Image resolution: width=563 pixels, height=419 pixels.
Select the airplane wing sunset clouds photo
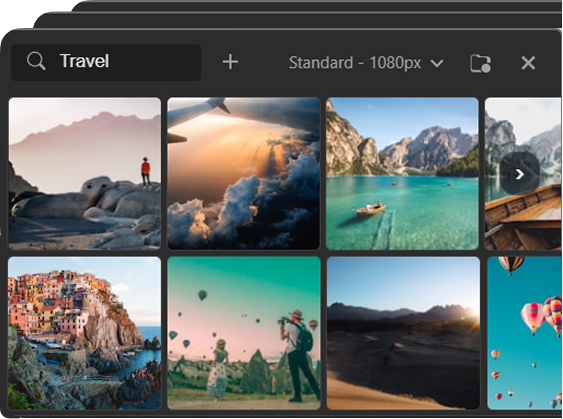pos(243,173)
